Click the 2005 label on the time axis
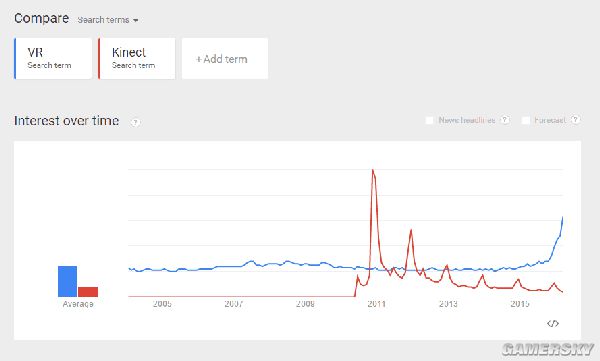The height and width of the screenshot is (361, 600). 162,304
